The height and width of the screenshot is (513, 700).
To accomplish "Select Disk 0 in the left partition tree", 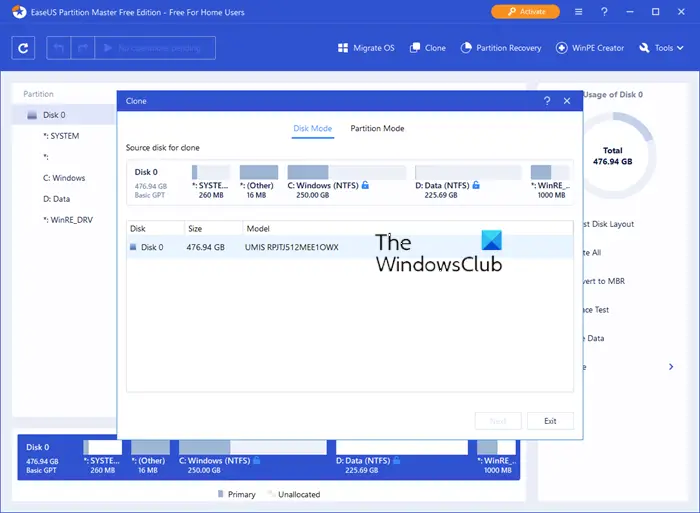I will coord(63,115).
